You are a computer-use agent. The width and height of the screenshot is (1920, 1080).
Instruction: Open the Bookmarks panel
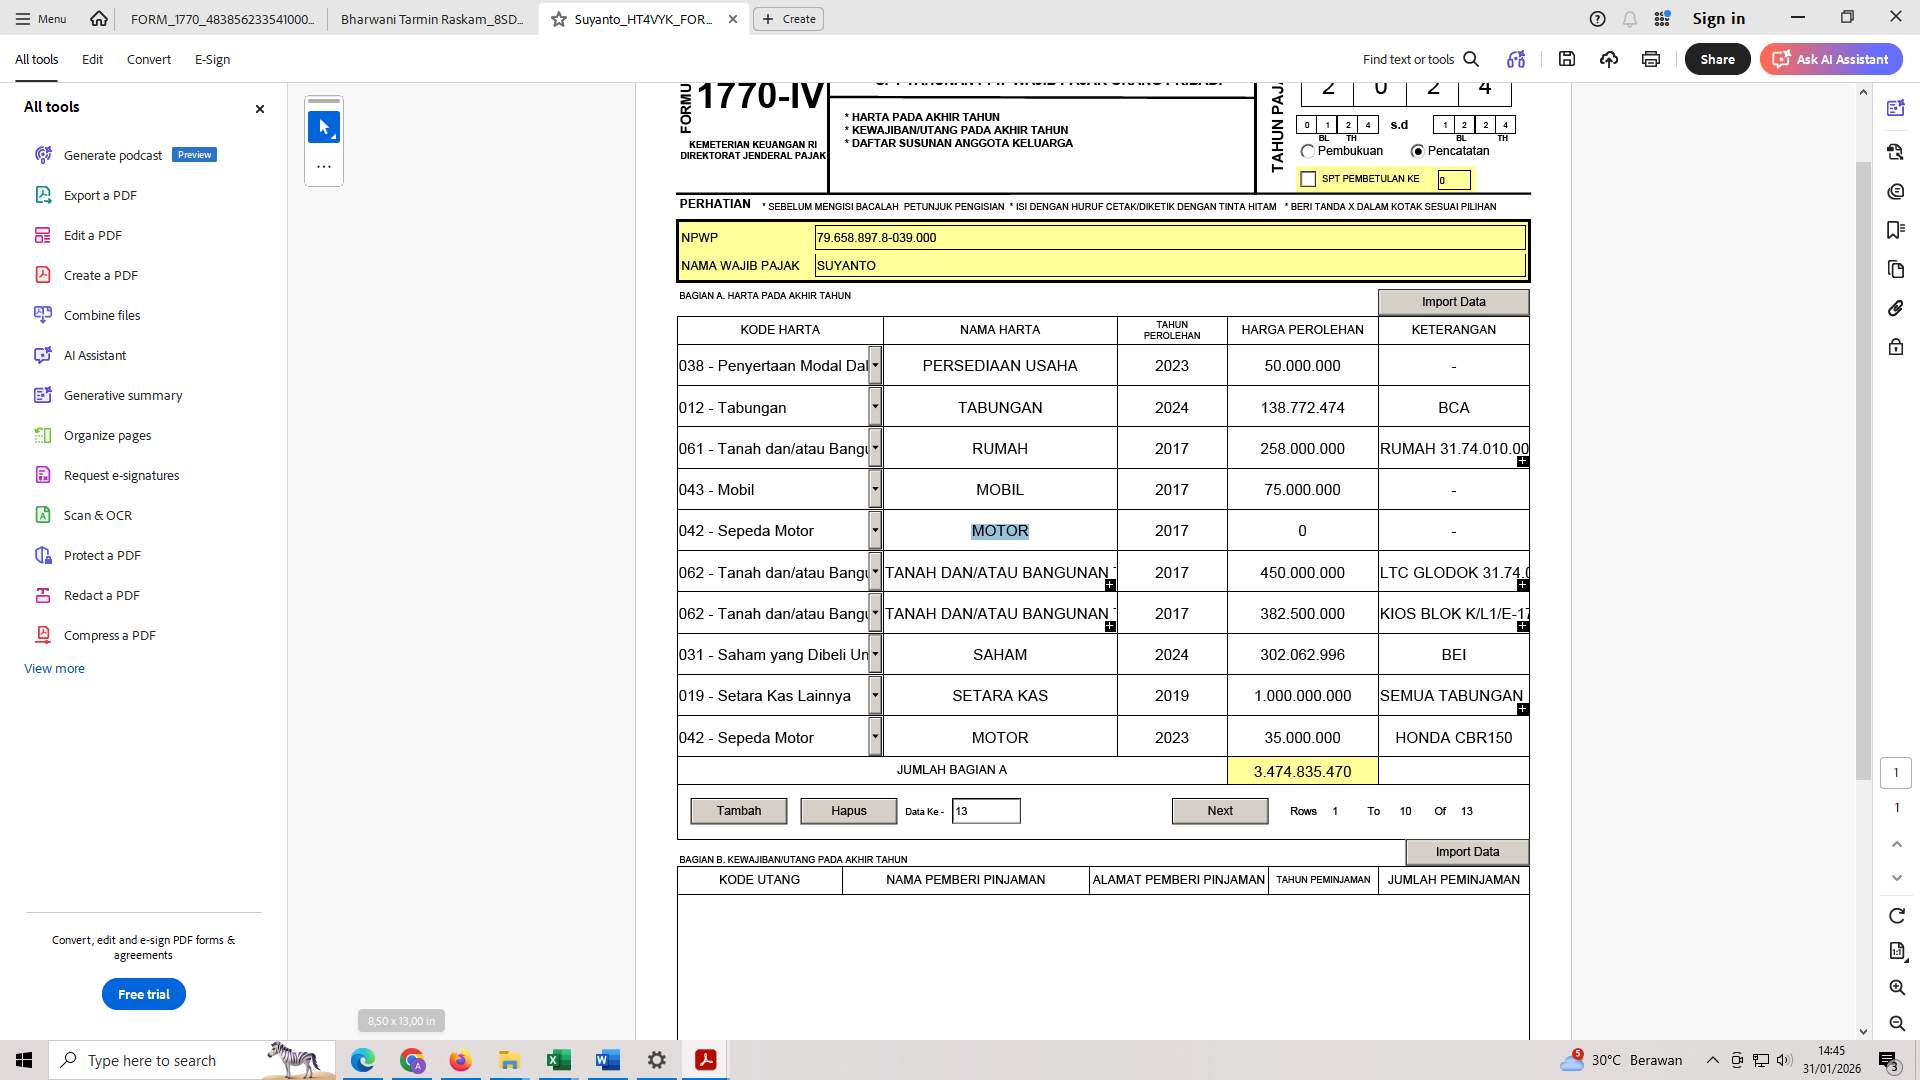1896,230
